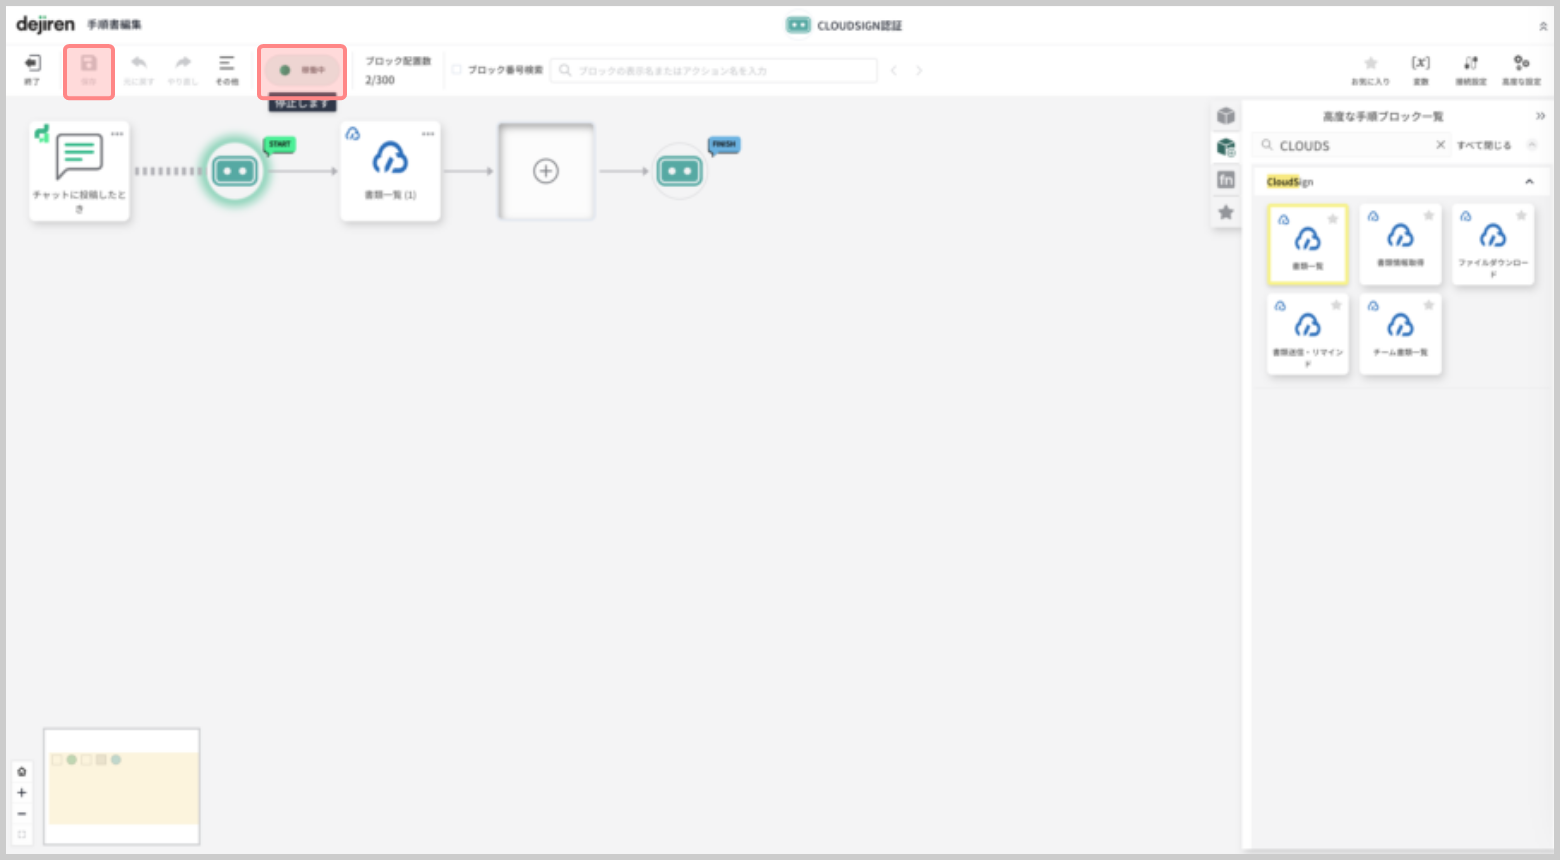Favorite the 書類一覧 panel block star
This screenshot has width=1560, height=860.
(x=1333, y=219)
